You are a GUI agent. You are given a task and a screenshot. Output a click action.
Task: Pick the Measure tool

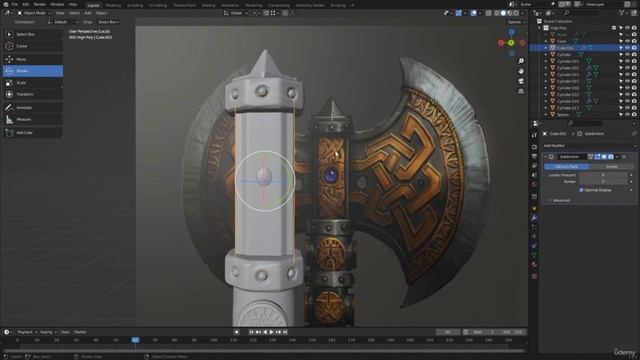coord(33,120)
